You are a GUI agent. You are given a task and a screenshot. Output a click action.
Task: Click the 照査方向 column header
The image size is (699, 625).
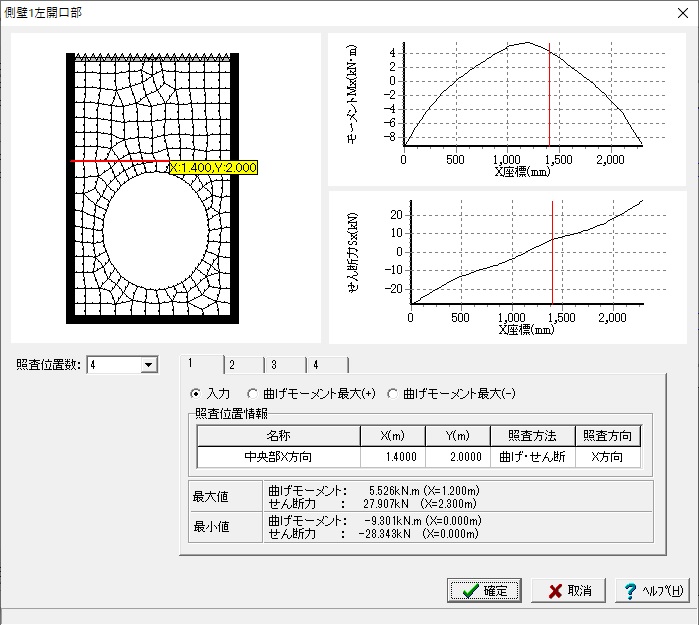coord(608,436)
